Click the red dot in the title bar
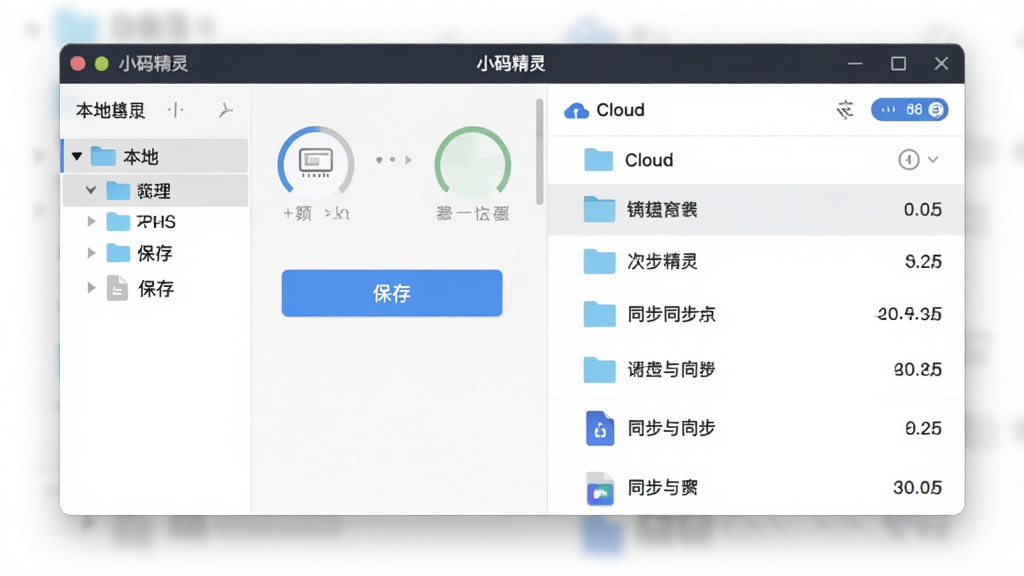Viewport: 1024px width, 576px height. pos(78,63)
